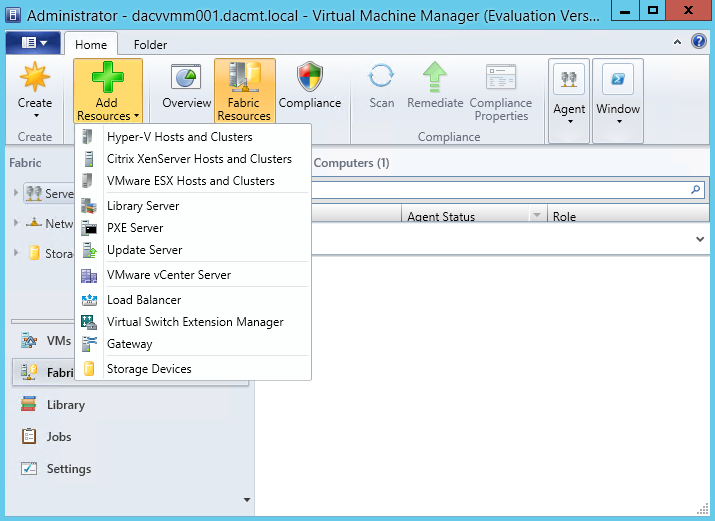Select the Storage node in Fabric tree

50,253
